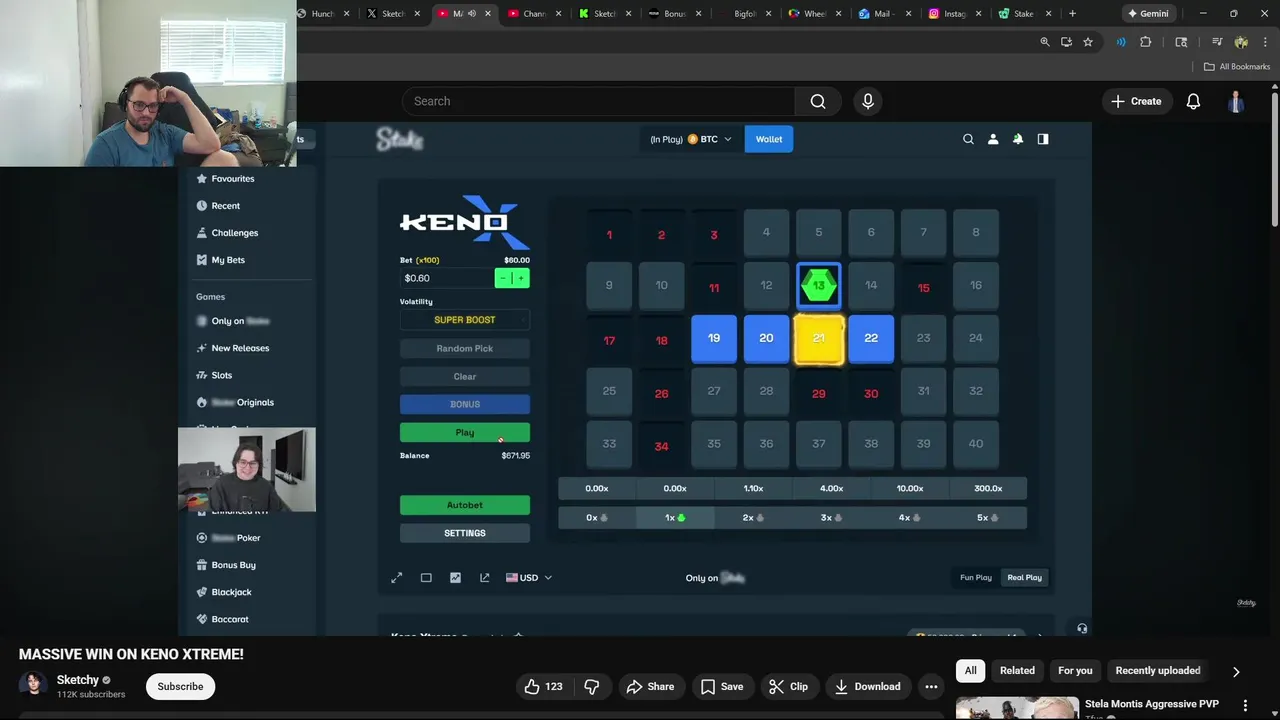Click the support headset icon
The height and width of the screenshot is (720, 1280).
[1082, 628]
